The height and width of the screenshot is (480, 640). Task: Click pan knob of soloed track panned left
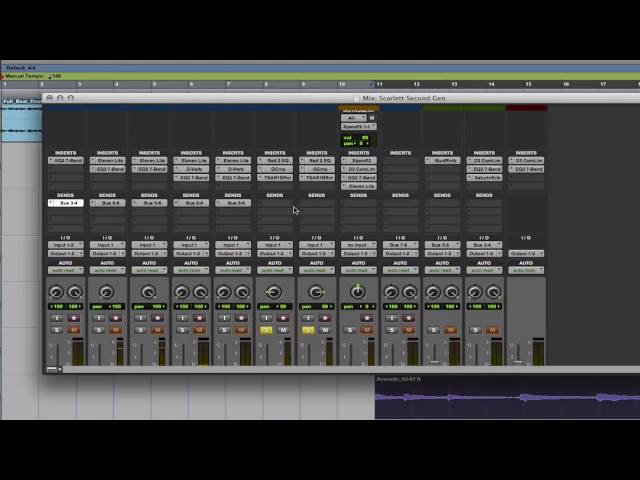pos(274,292)
